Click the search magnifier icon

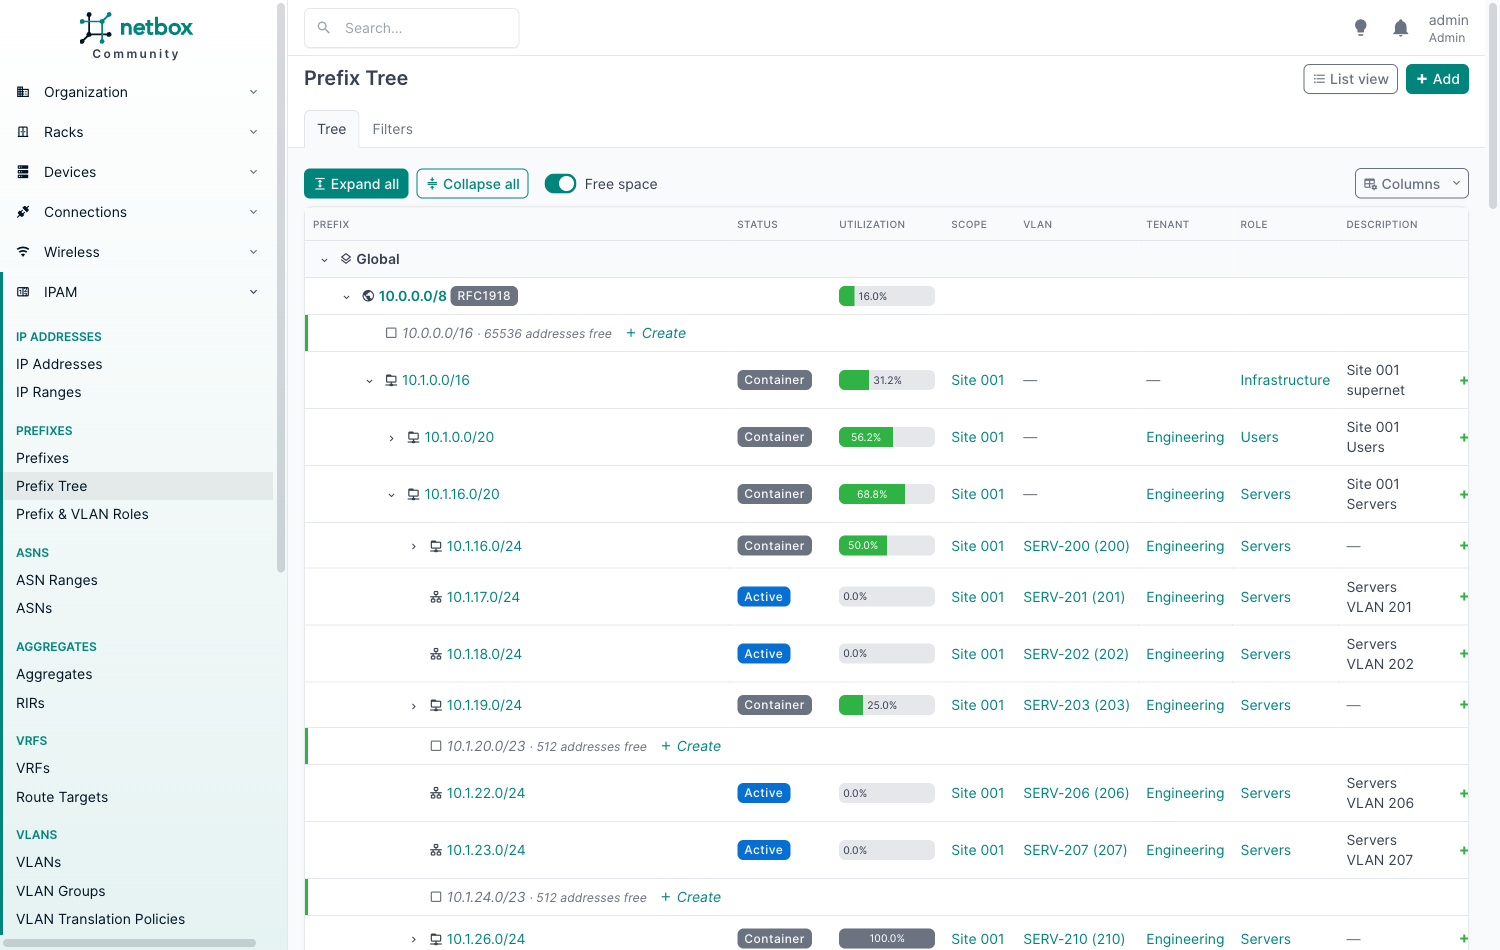click(x=324, y=28)
